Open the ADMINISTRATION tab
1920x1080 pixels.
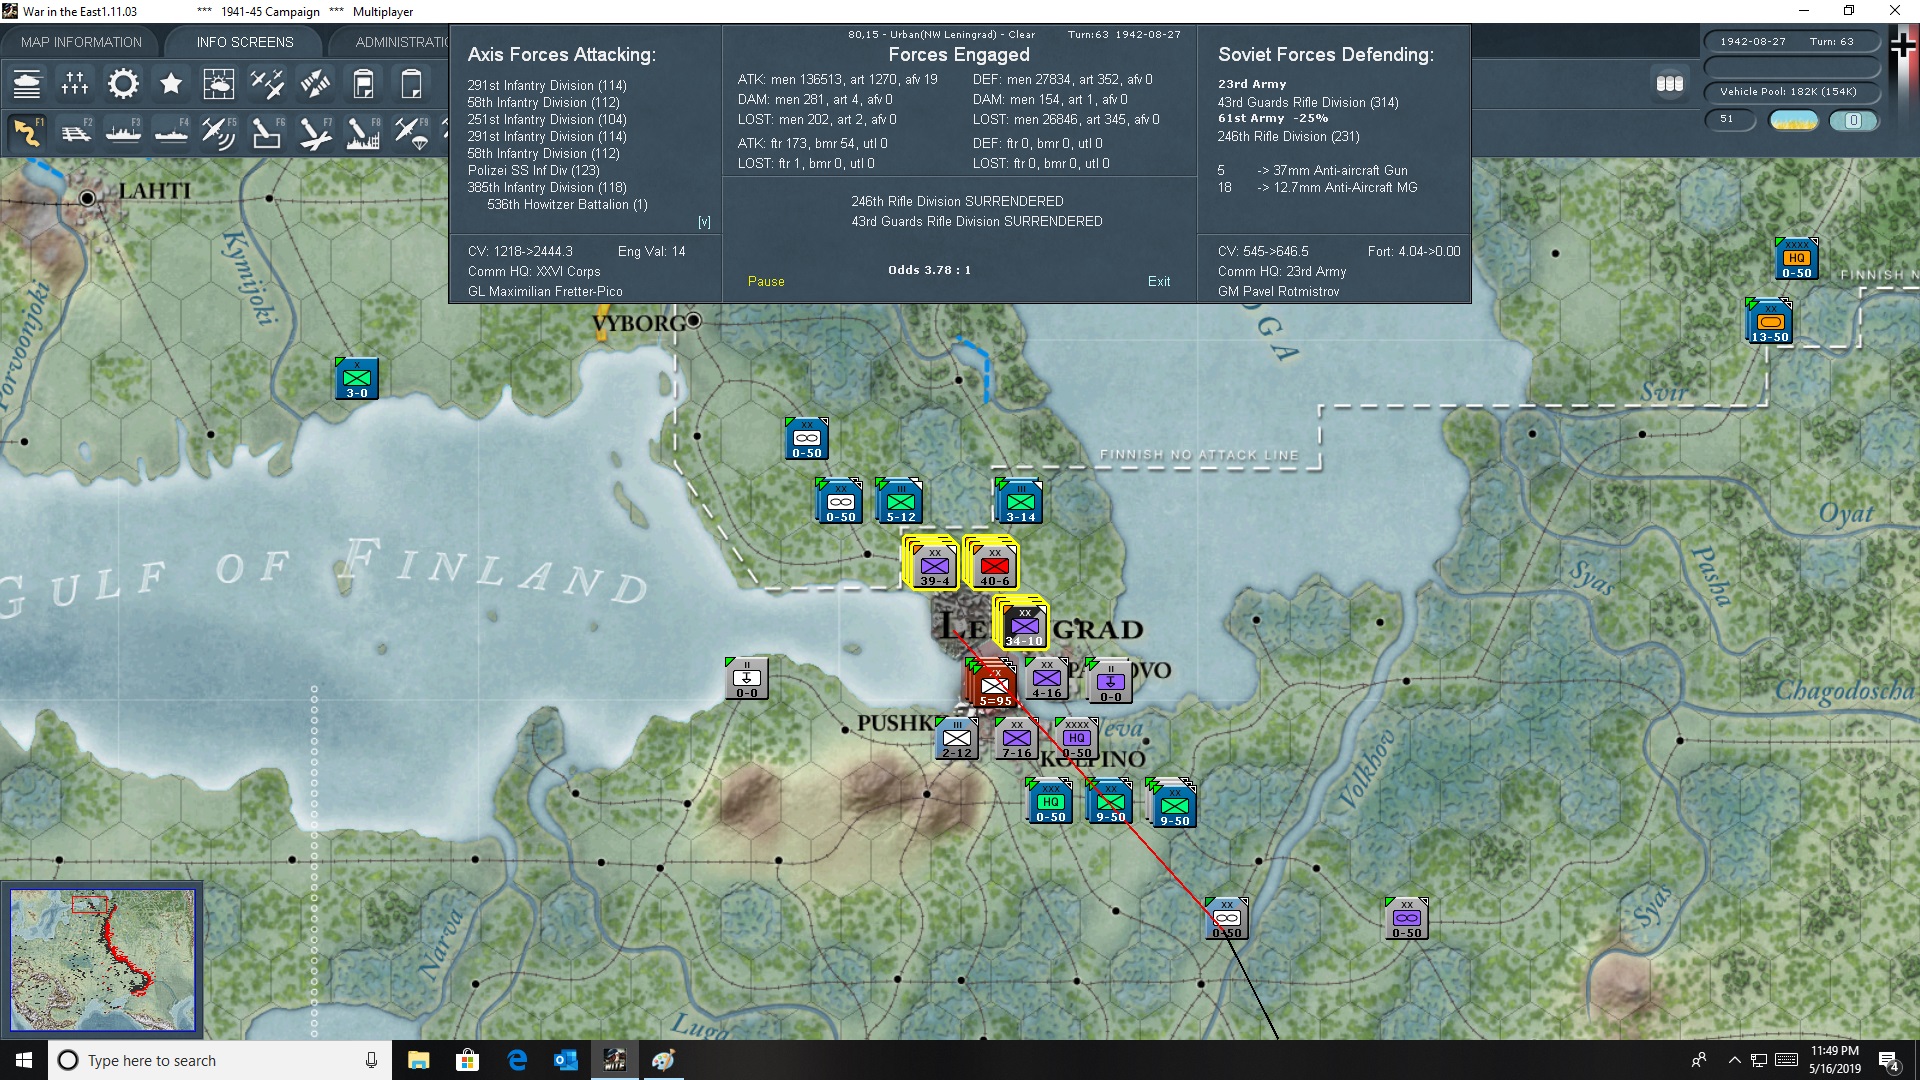pyautogui.click(x=402, y=42)
